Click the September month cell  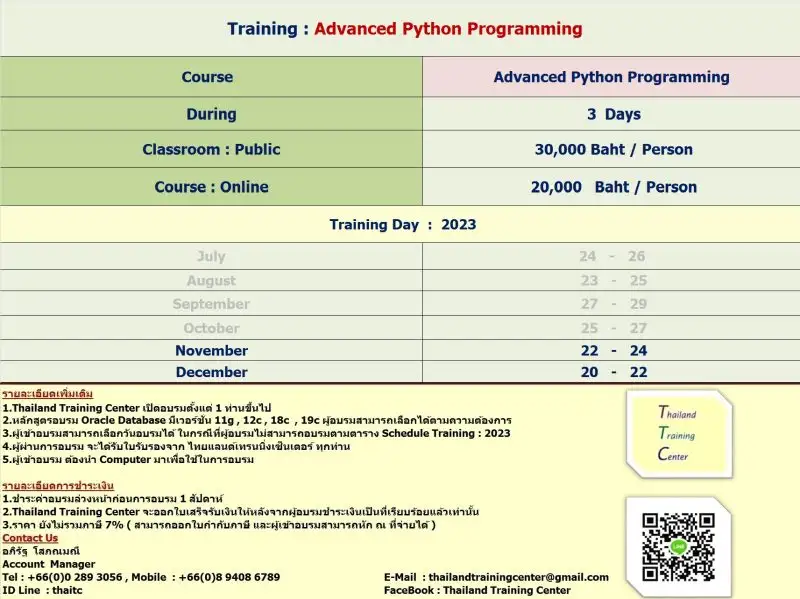coord(211,304)
